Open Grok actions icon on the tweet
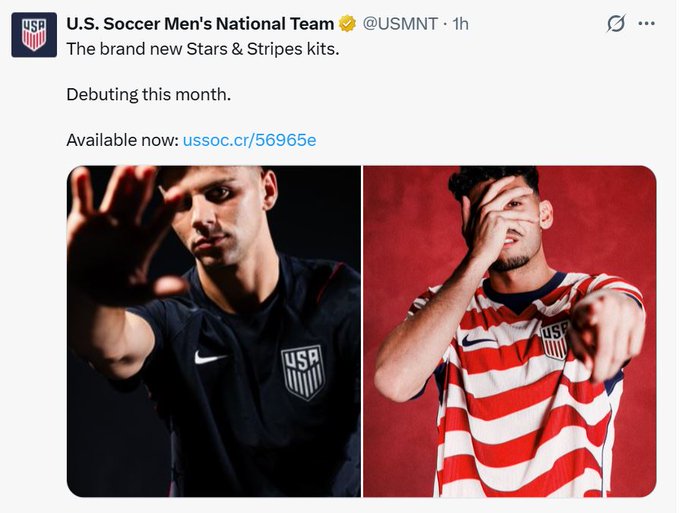The image size is (680, 513). (617, 23)
